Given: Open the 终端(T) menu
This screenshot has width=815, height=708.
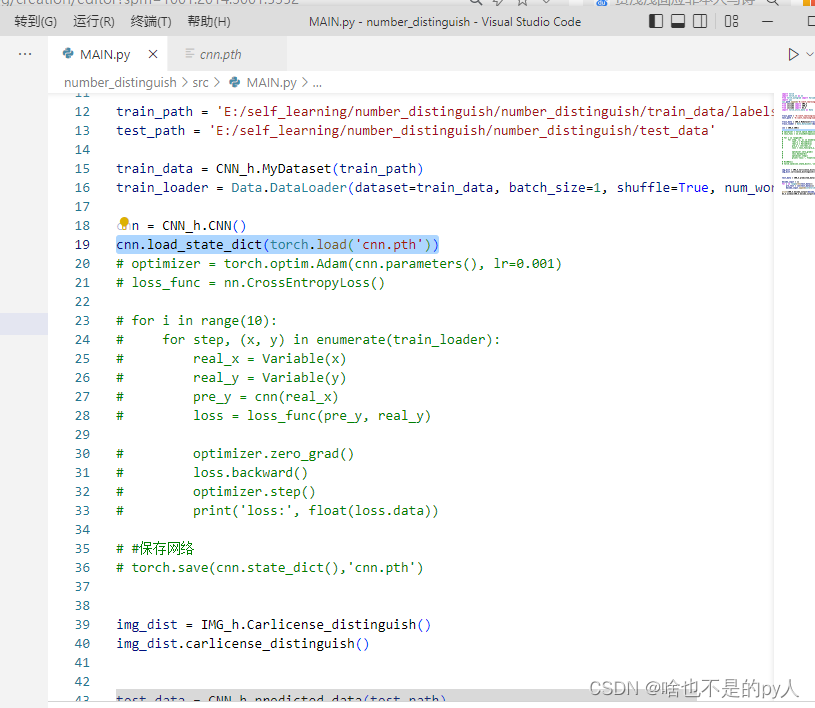Looking at the screenshot, I should coord(151,22).
